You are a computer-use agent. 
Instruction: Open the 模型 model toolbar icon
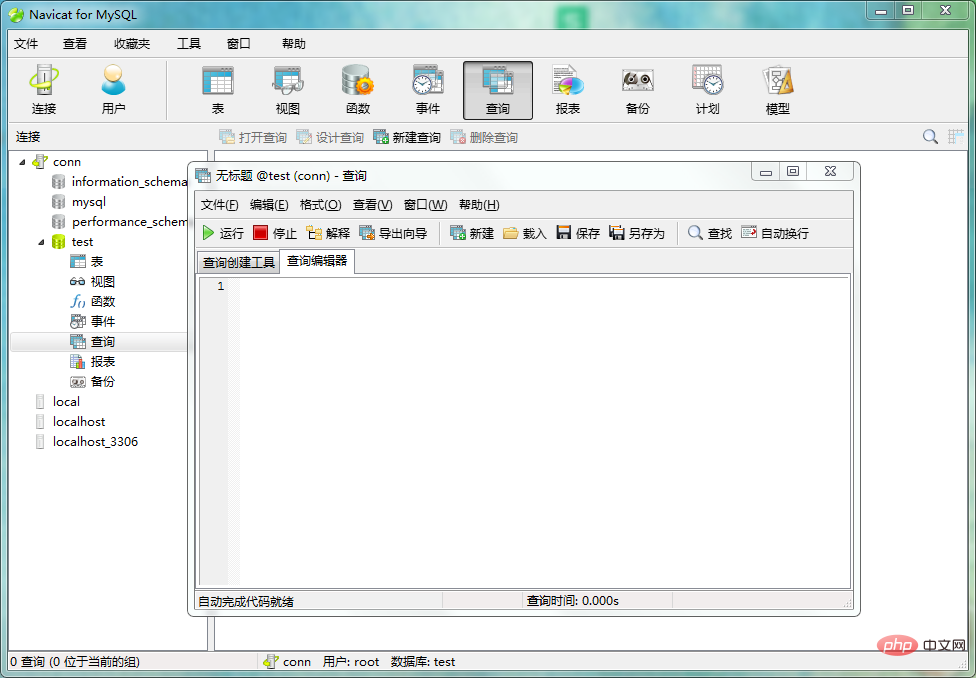(777, 90)
